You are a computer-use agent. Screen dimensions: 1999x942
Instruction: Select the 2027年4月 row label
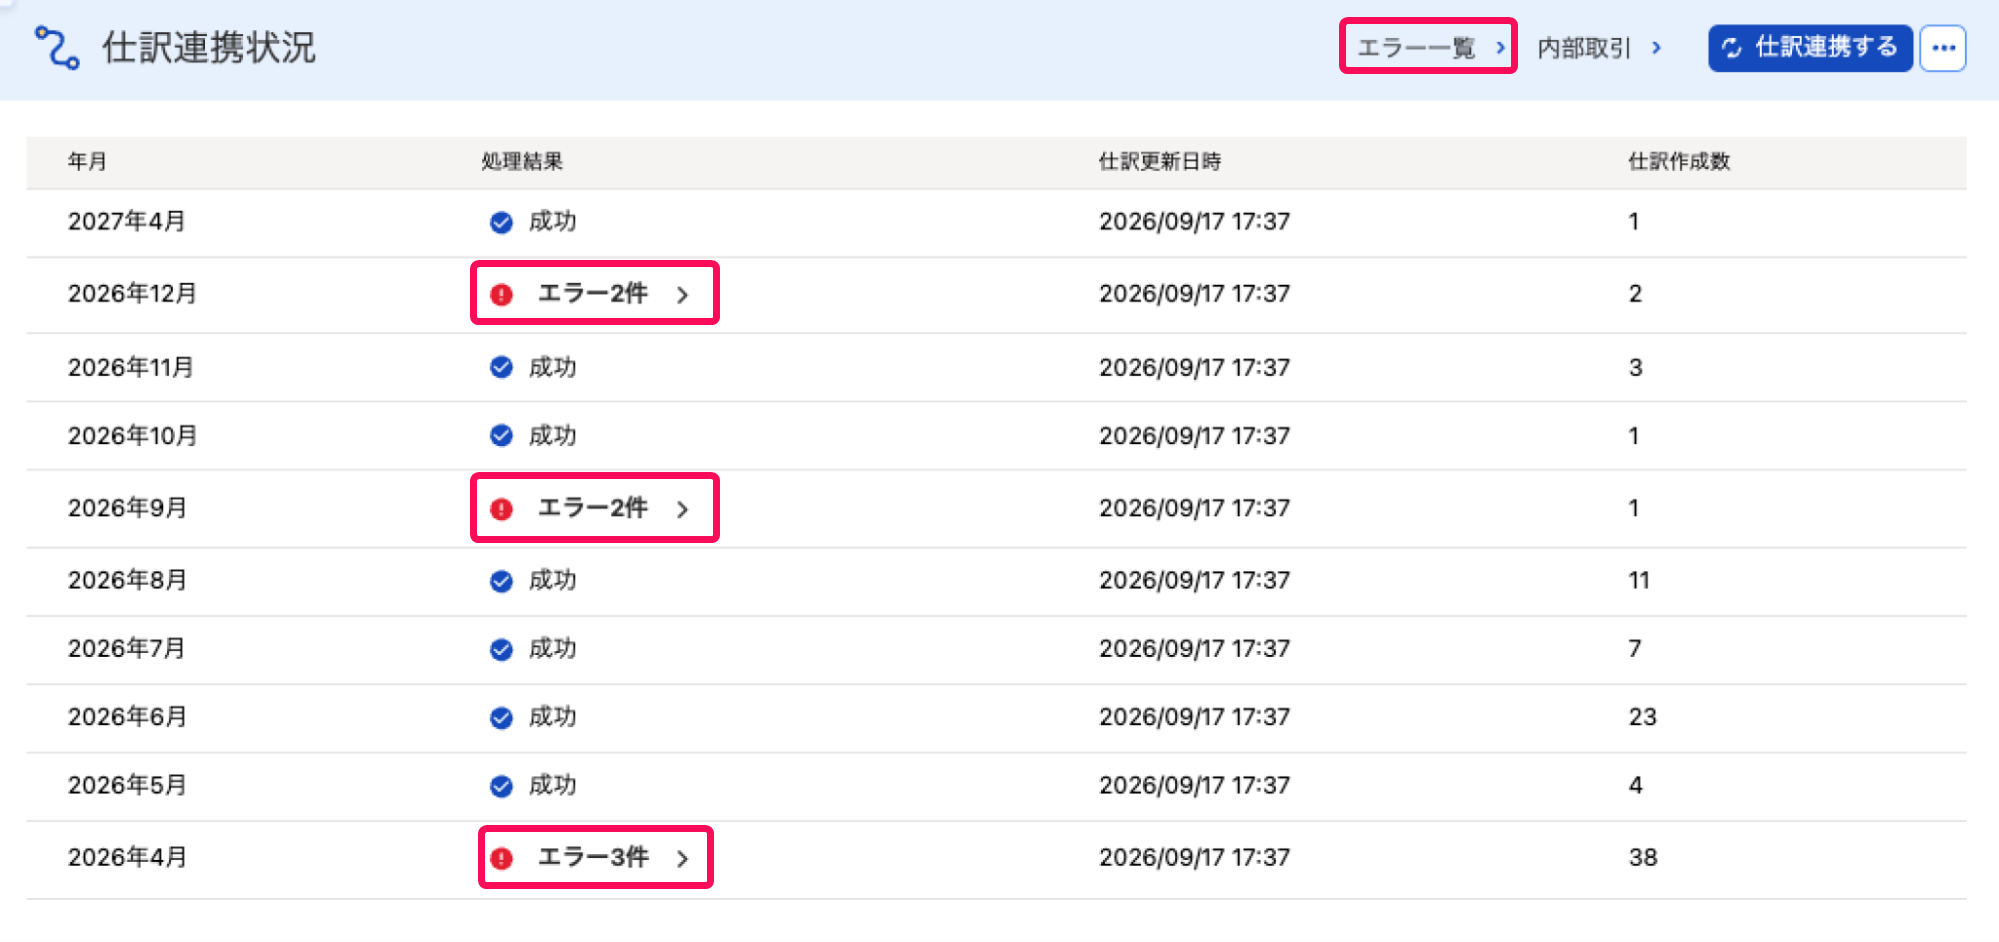pos(127,221)
